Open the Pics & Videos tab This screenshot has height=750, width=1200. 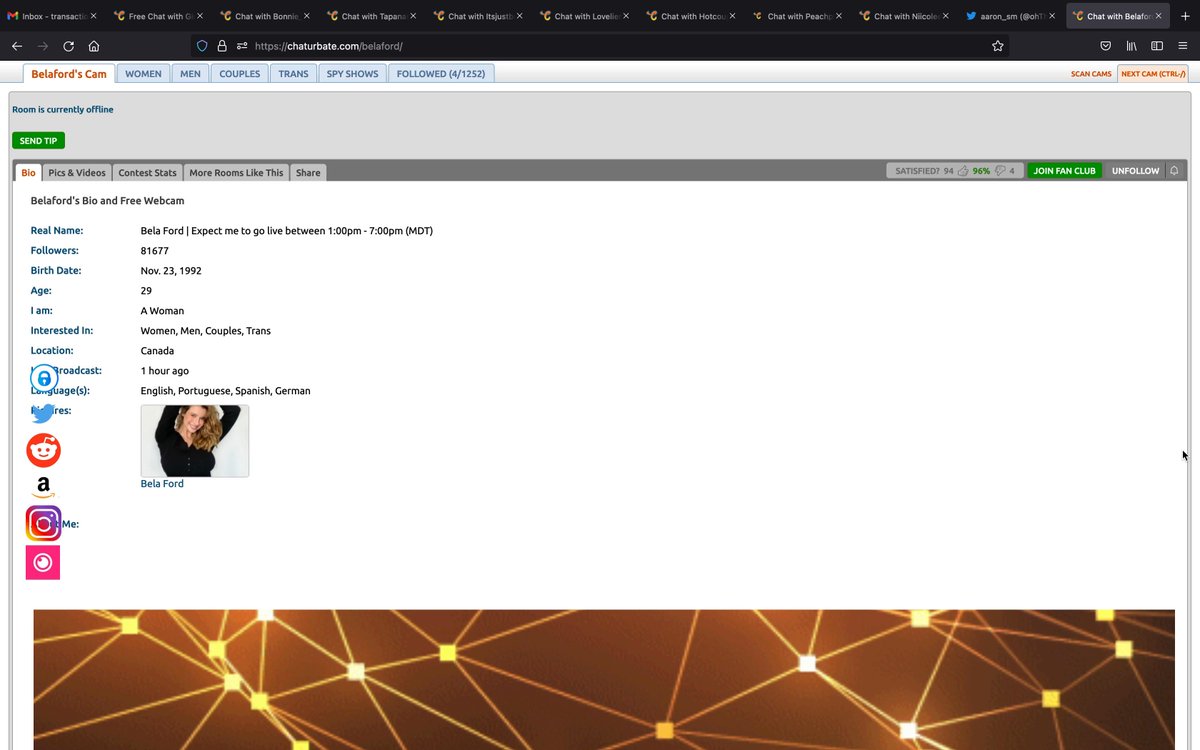click(77, 172)
